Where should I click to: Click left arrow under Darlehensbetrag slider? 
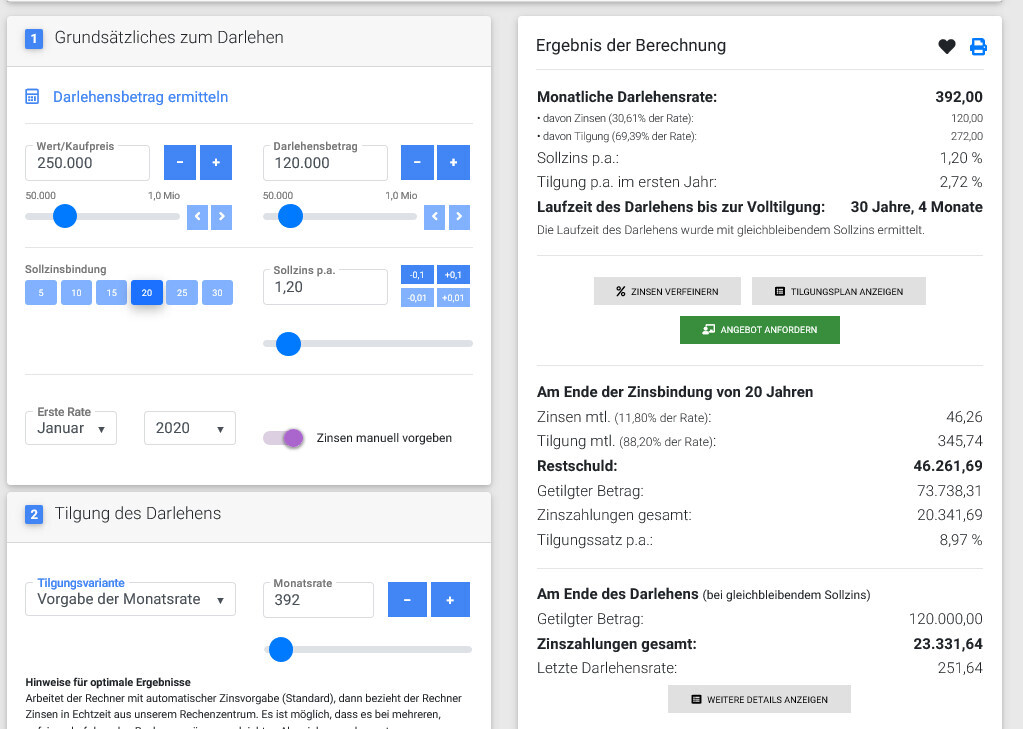click(x=435, y=216)
